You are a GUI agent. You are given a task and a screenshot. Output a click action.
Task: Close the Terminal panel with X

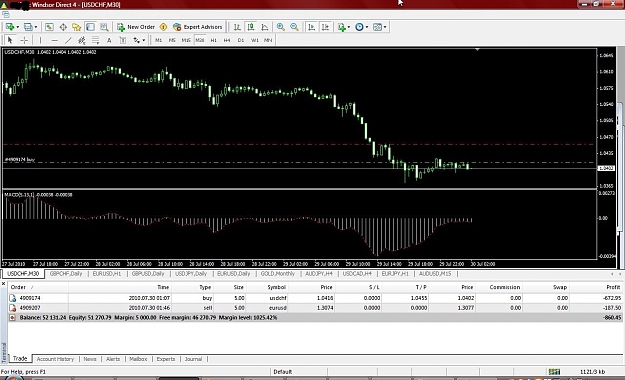pos(3,284)
